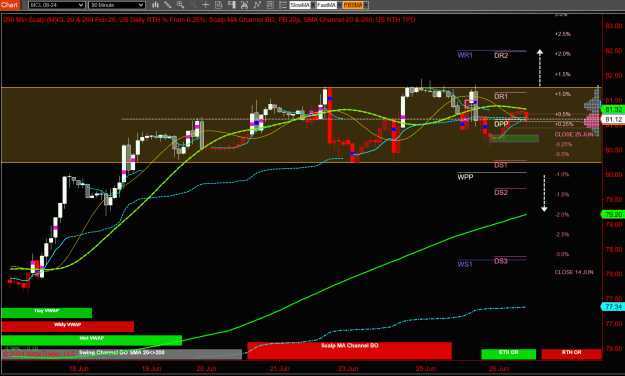Toggle the green Mnt VWAP button
This screenshot has height=376, width=625.
(x=92, y=340)
